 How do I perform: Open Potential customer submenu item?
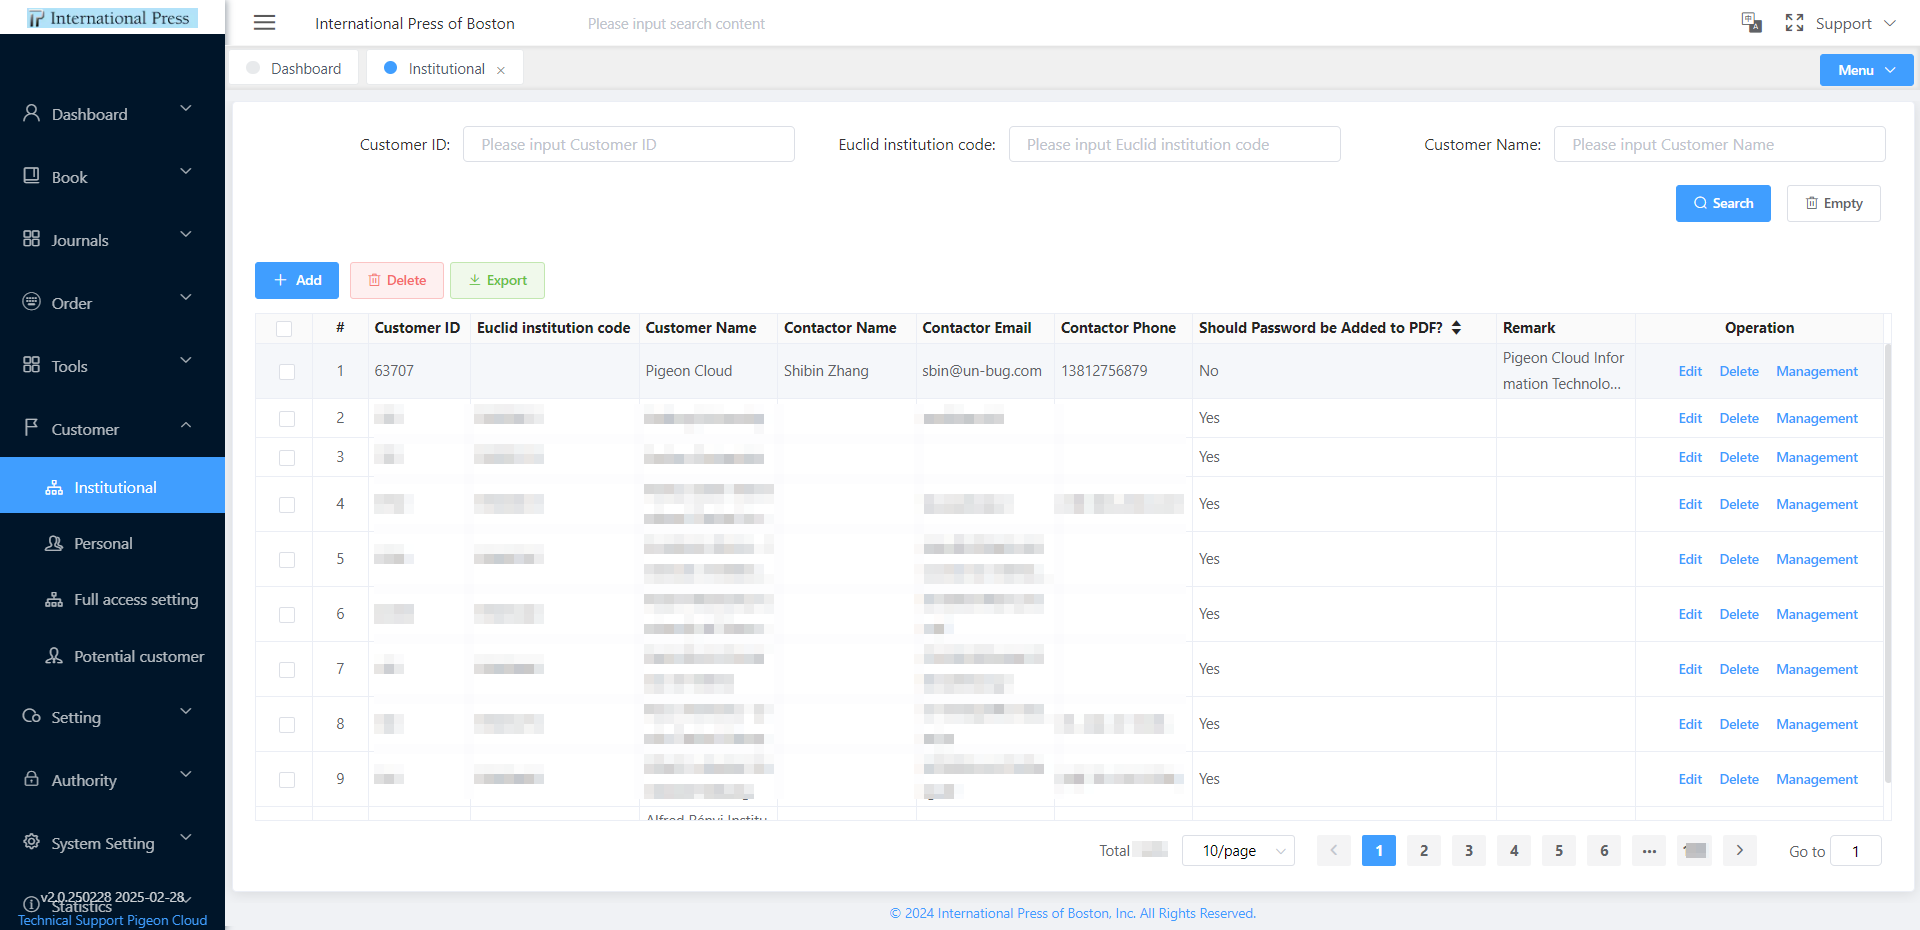112,656
